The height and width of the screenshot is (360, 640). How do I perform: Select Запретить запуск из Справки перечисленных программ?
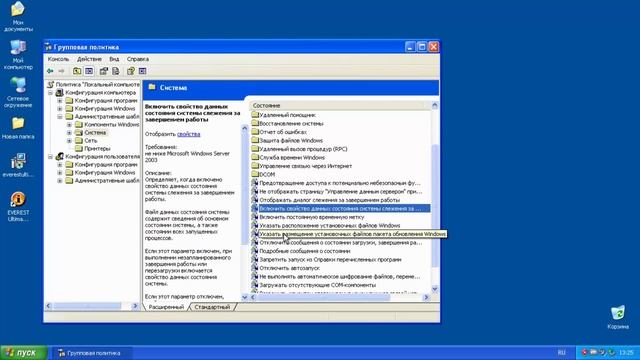327,260
